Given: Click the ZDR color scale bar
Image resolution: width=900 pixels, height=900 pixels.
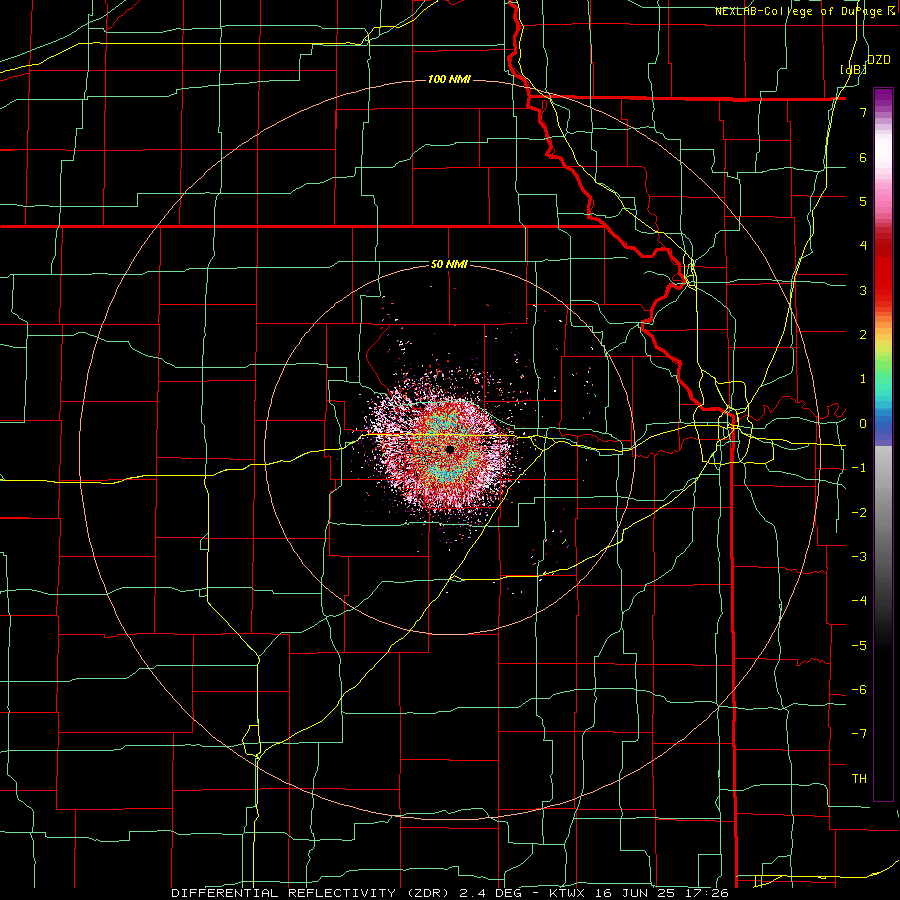Looking at the screenshot, I should (883, 444).
